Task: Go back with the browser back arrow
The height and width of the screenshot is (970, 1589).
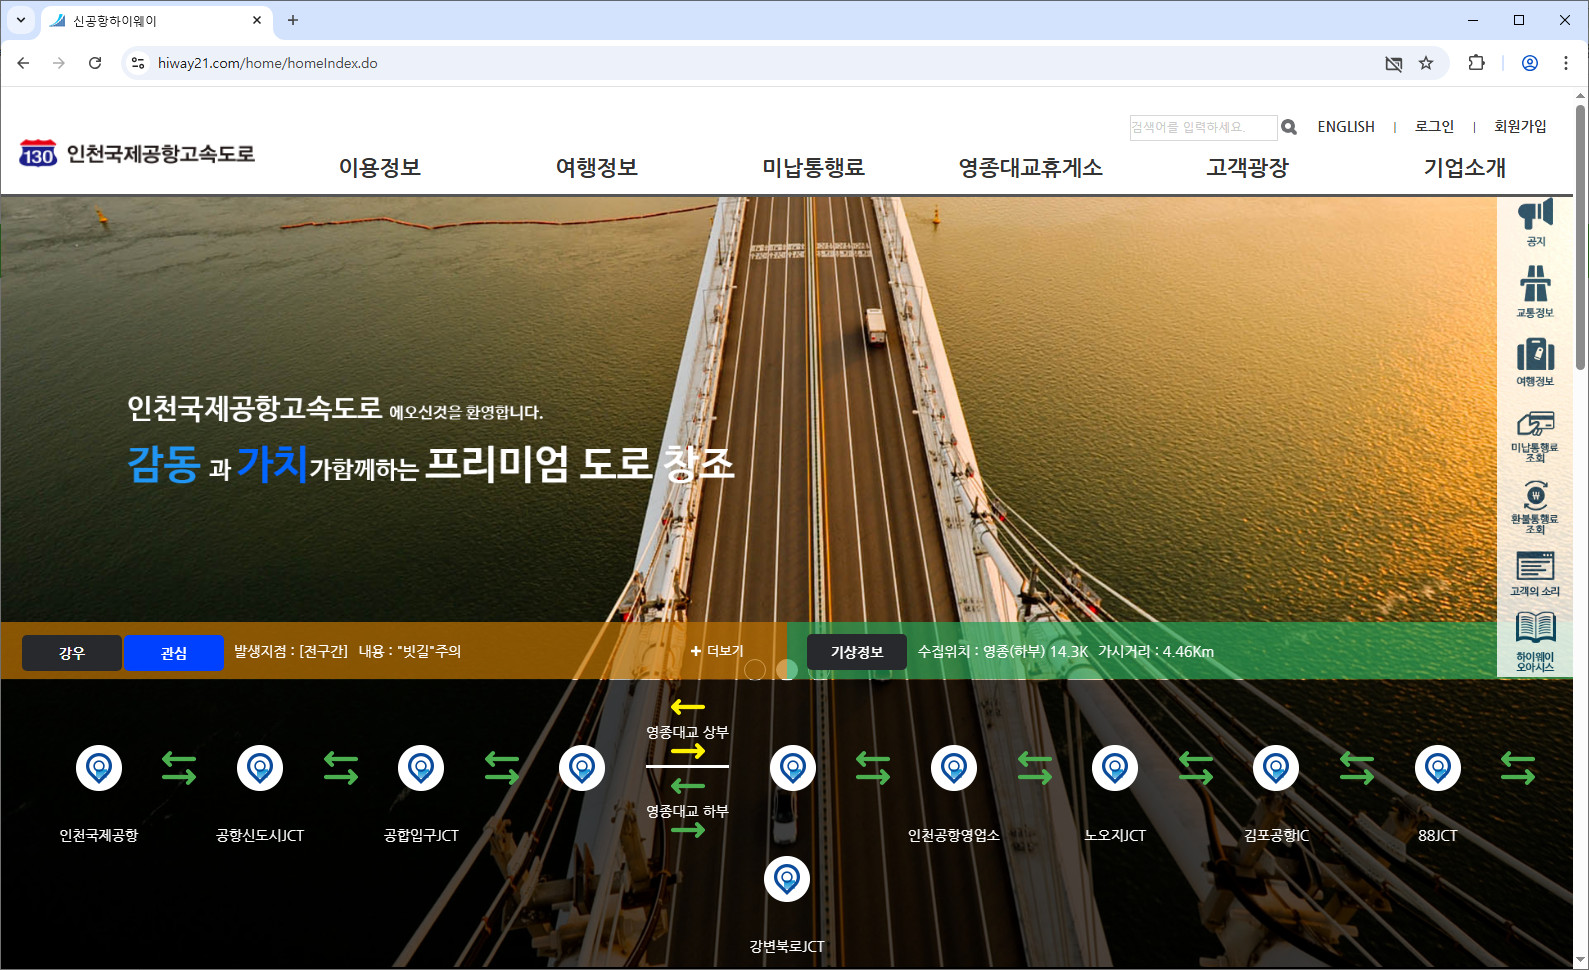Action: point(23,63)
